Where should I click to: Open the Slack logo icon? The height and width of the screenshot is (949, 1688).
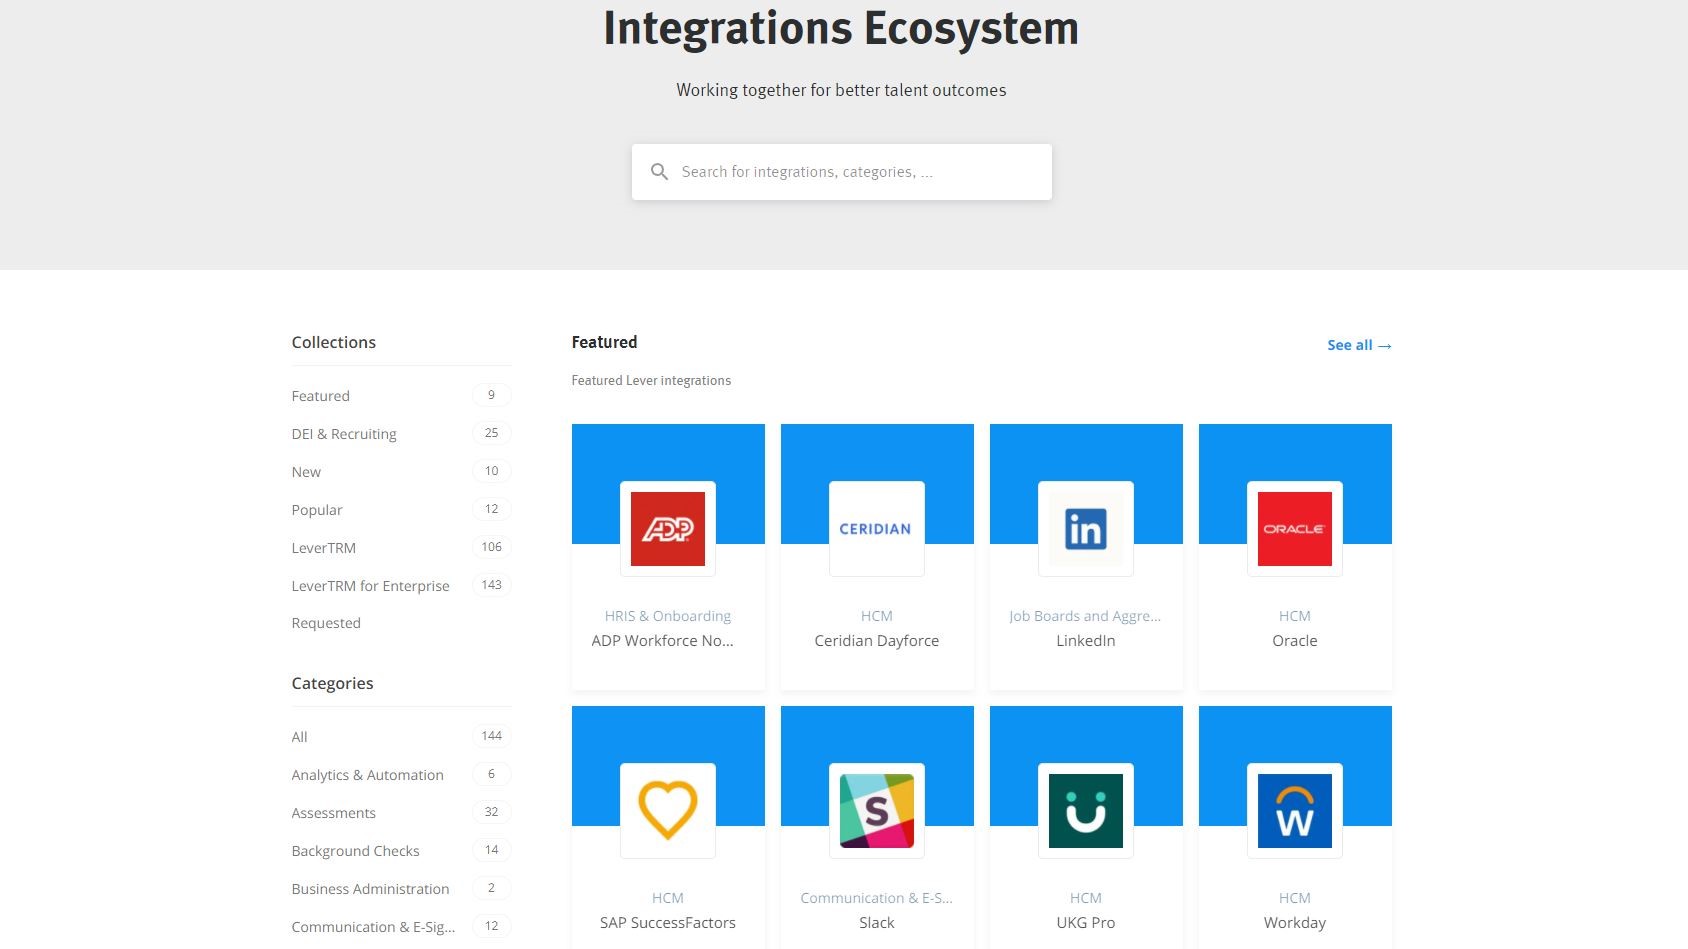(x=877, y=811)
